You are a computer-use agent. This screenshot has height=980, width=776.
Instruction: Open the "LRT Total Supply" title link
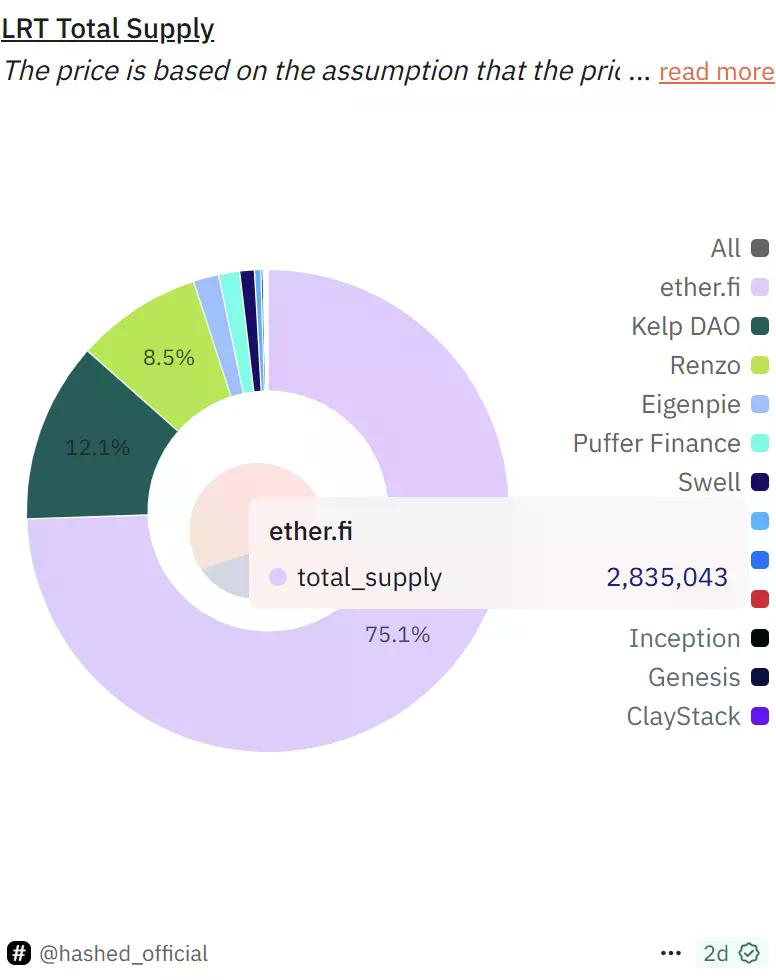pyautogui.click(x=108, y=28)
